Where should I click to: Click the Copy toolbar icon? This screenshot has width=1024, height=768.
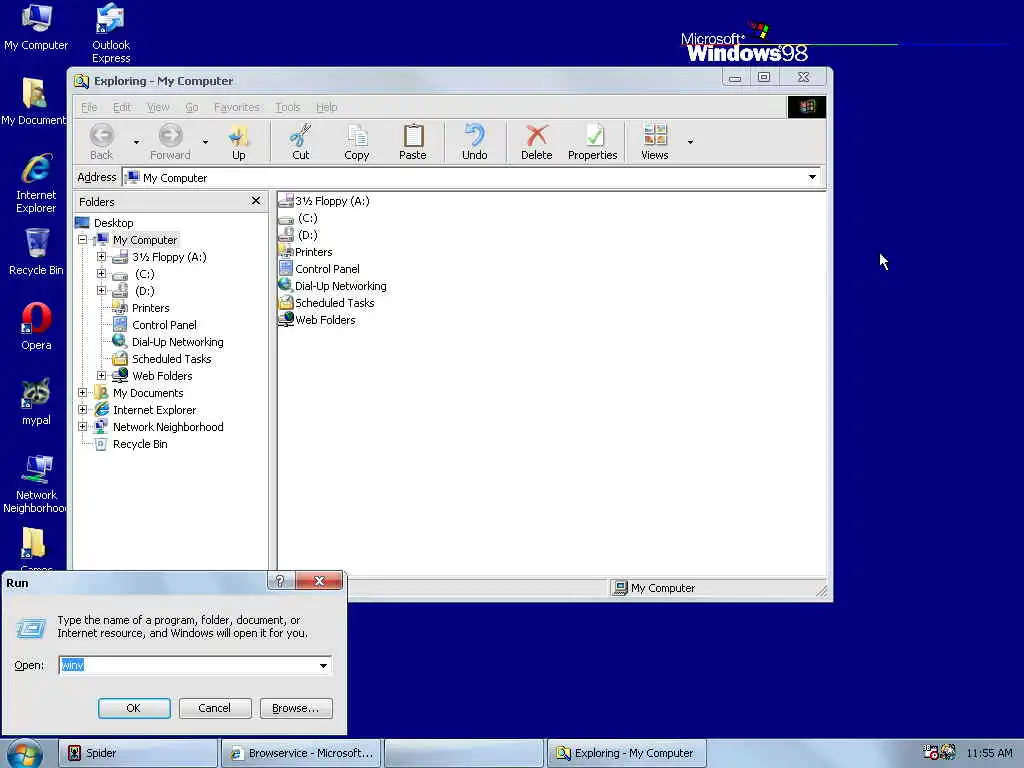click(x=357, y=135)
